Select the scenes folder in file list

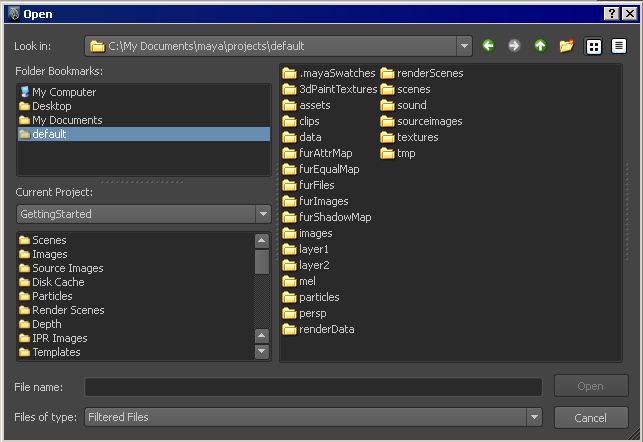[405, 89]
